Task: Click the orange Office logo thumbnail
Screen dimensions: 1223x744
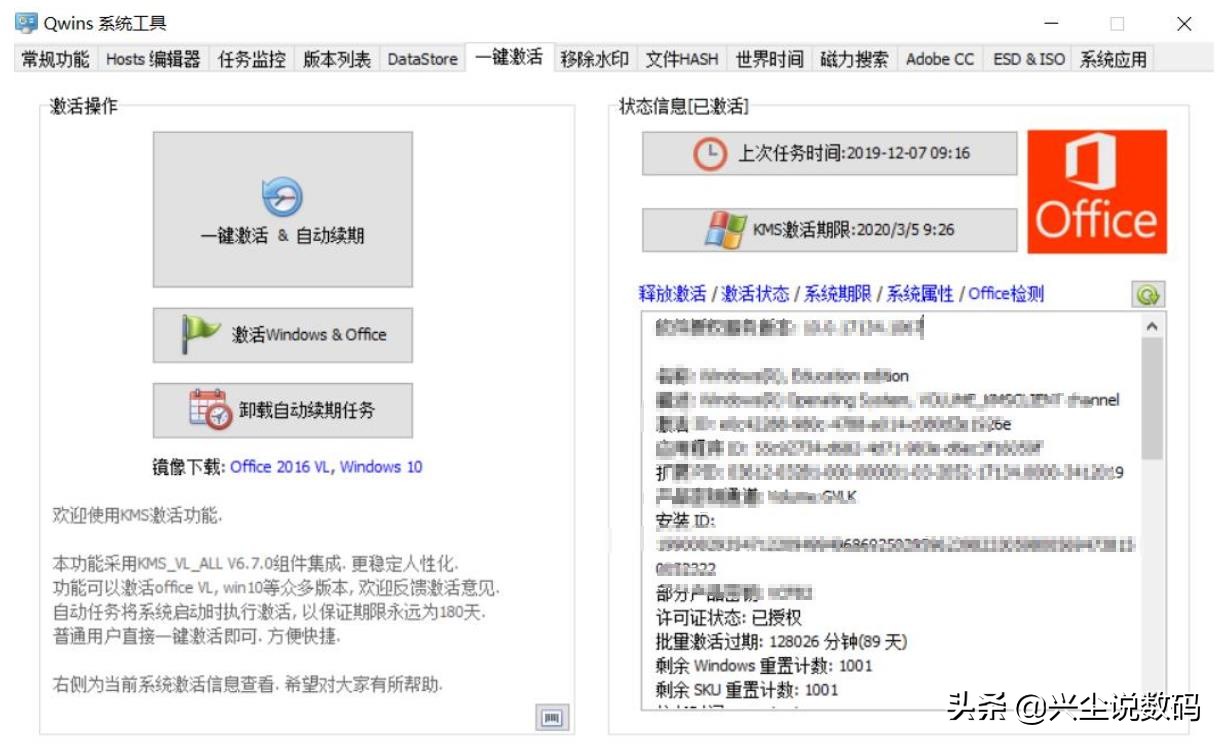Action: 1098,190
